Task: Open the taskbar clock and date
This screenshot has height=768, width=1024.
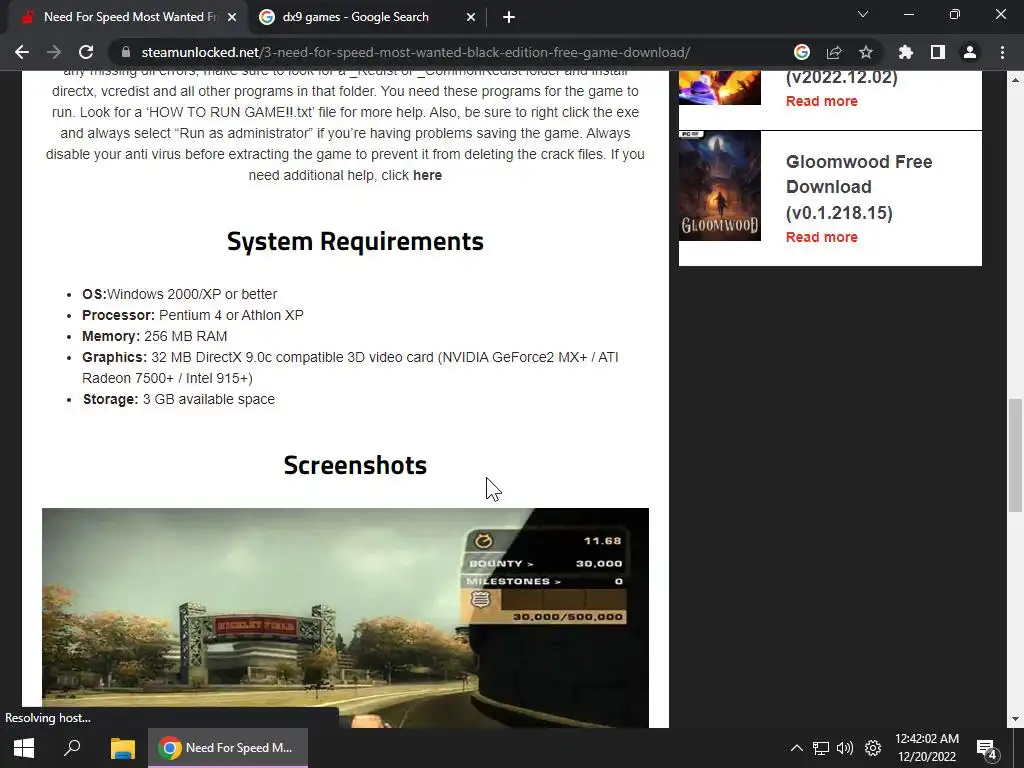Action: pos(927,748)
